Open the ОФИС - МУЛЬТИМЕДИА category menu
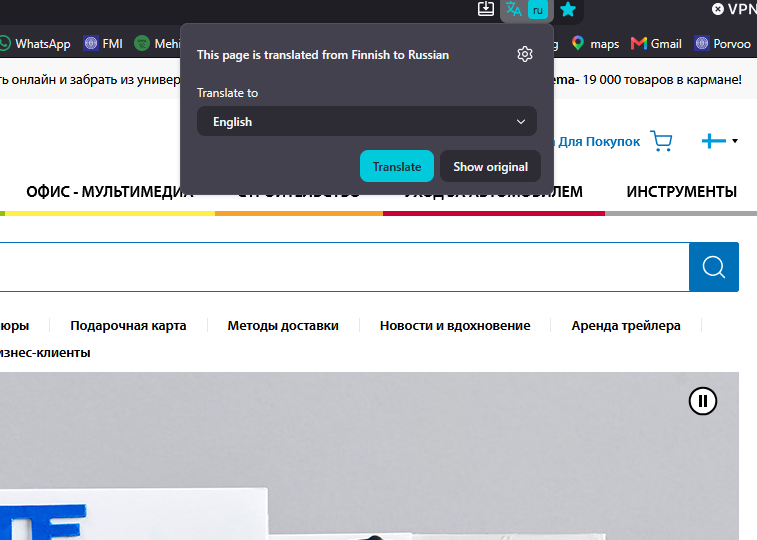 click(110, 192)
